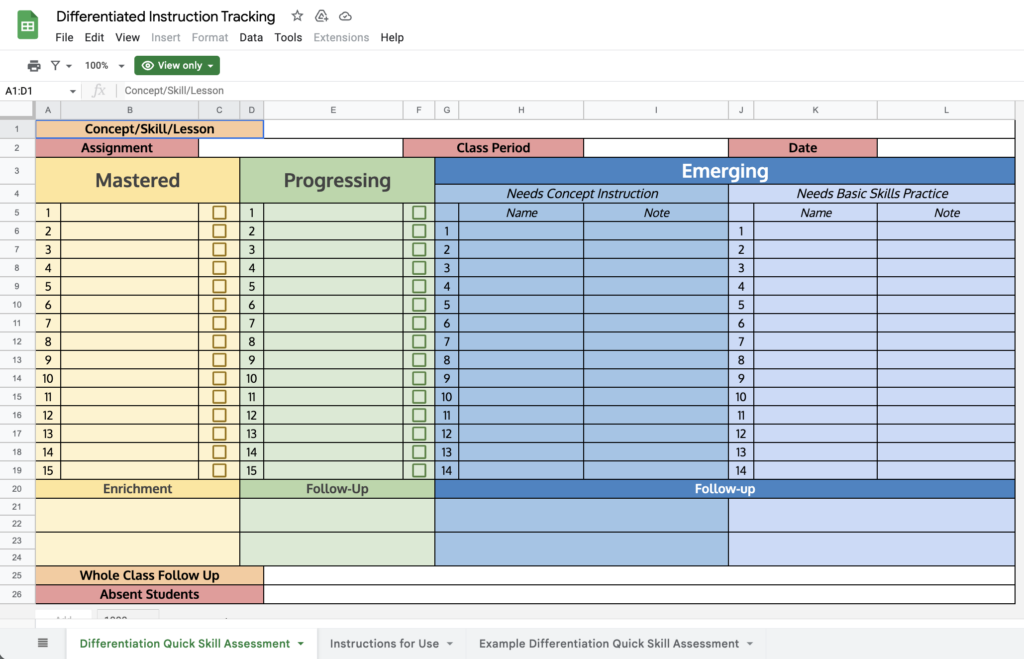This screenshot has width=1024, height=659.
Task: Click the View only button
Action: pyautogui.click(x=176, y=65)
